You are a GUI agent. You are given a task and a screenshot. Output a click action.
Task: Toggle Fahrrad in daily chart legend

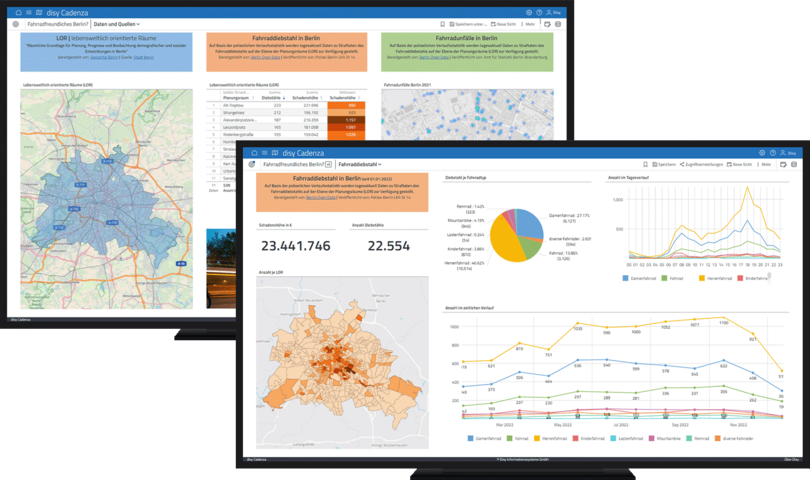672,278
